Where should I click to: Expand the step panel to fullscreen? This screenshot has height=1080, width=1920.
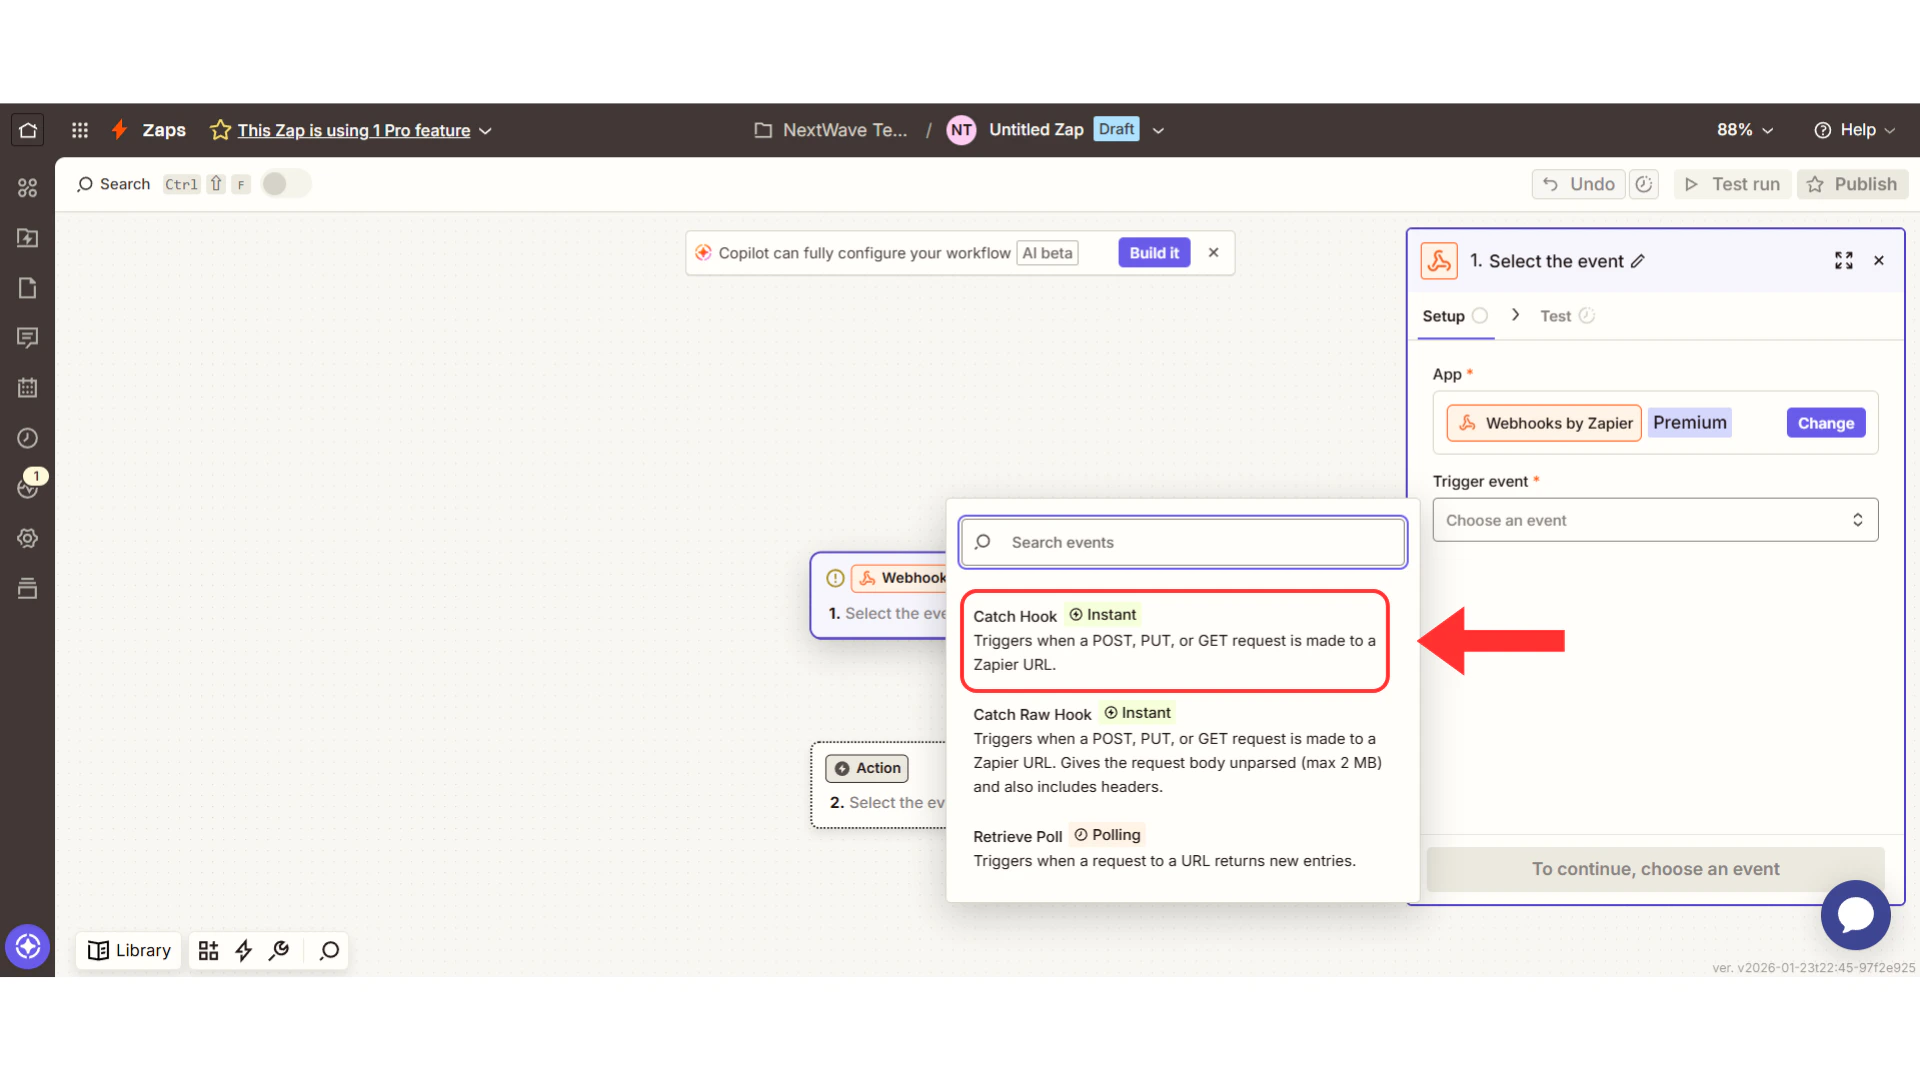(x=1844, y=261)
